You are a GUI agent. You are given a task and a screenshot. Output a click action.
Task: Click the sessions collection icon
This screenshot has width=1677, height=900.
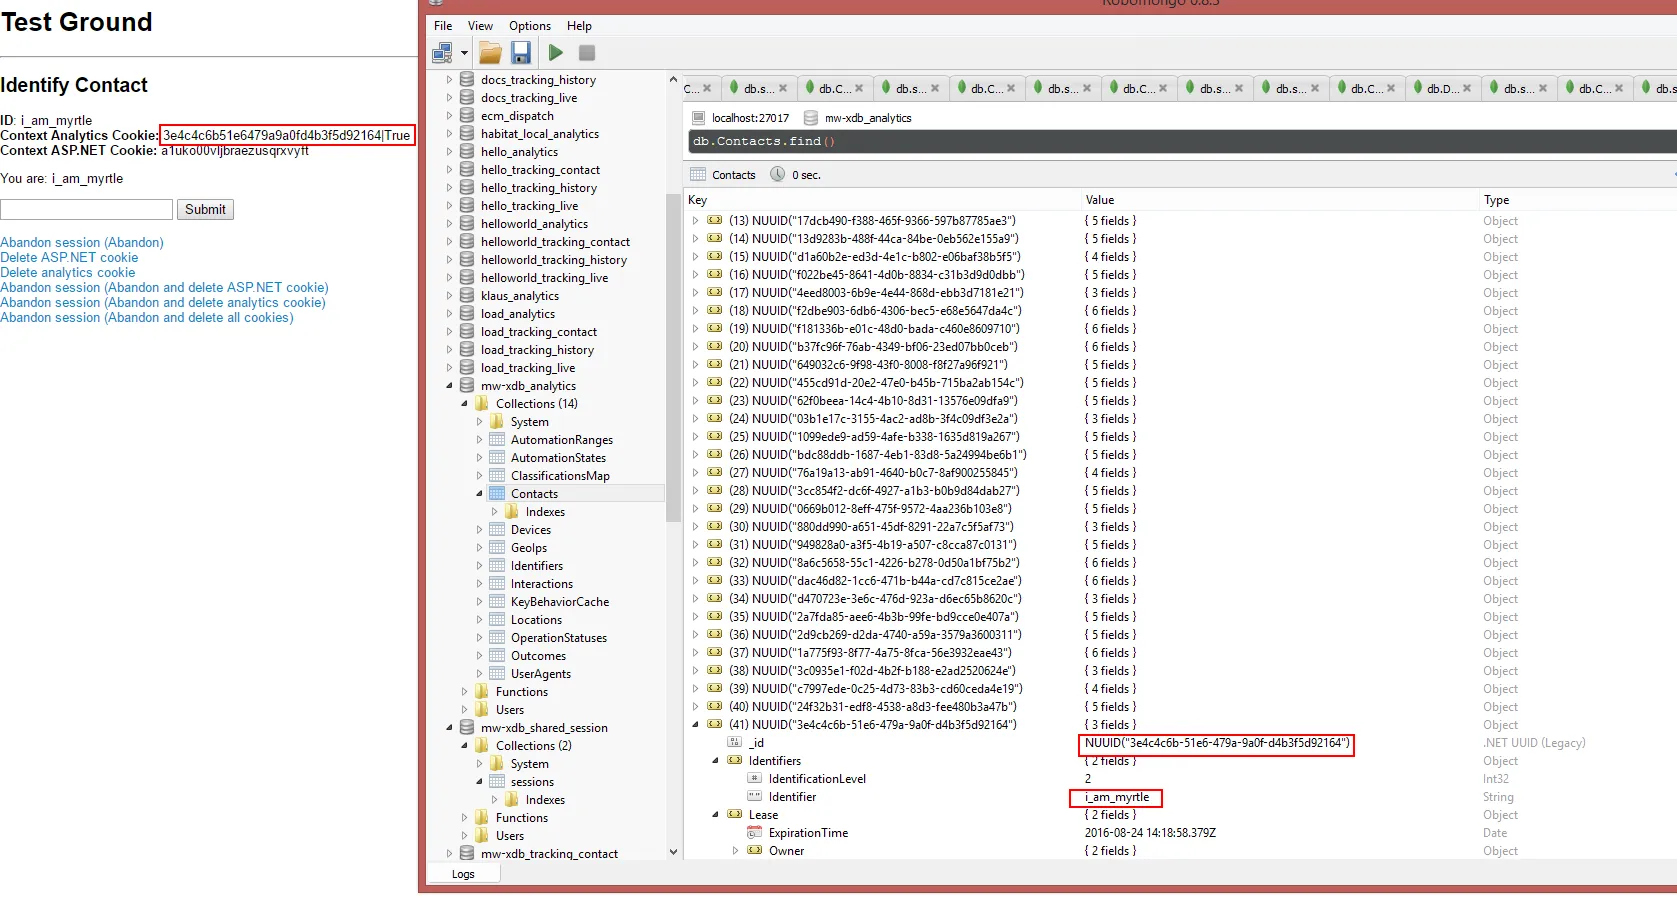pos(497,782)
